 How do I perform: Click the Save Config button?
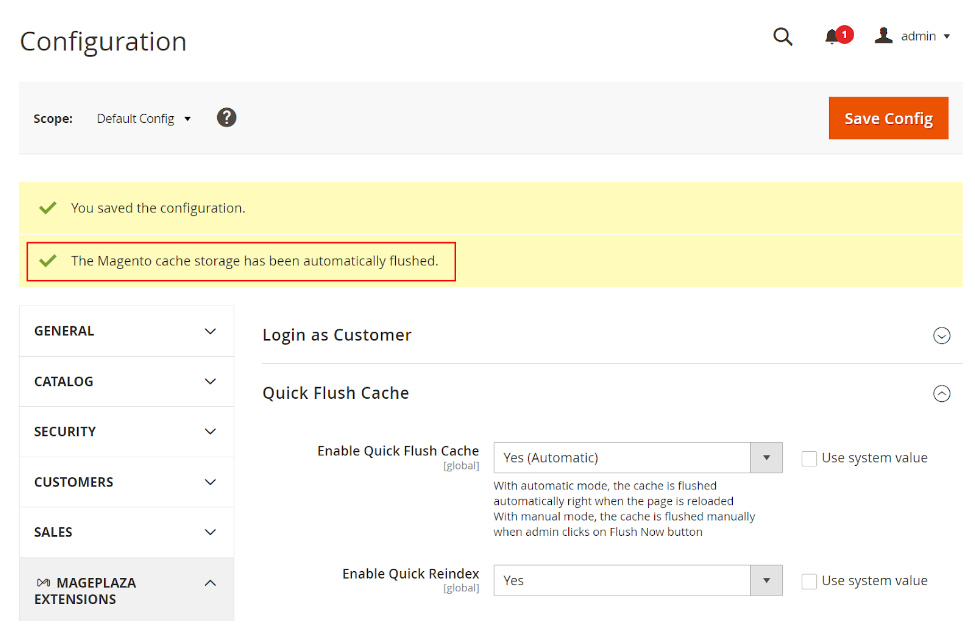(x=888, y=118)
